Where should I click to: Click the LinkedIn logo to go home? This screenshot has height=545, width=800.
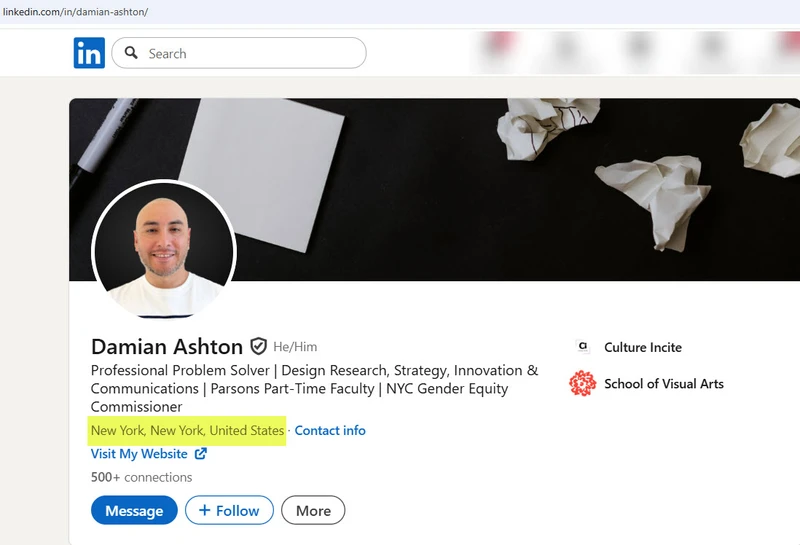coord(89,53)
